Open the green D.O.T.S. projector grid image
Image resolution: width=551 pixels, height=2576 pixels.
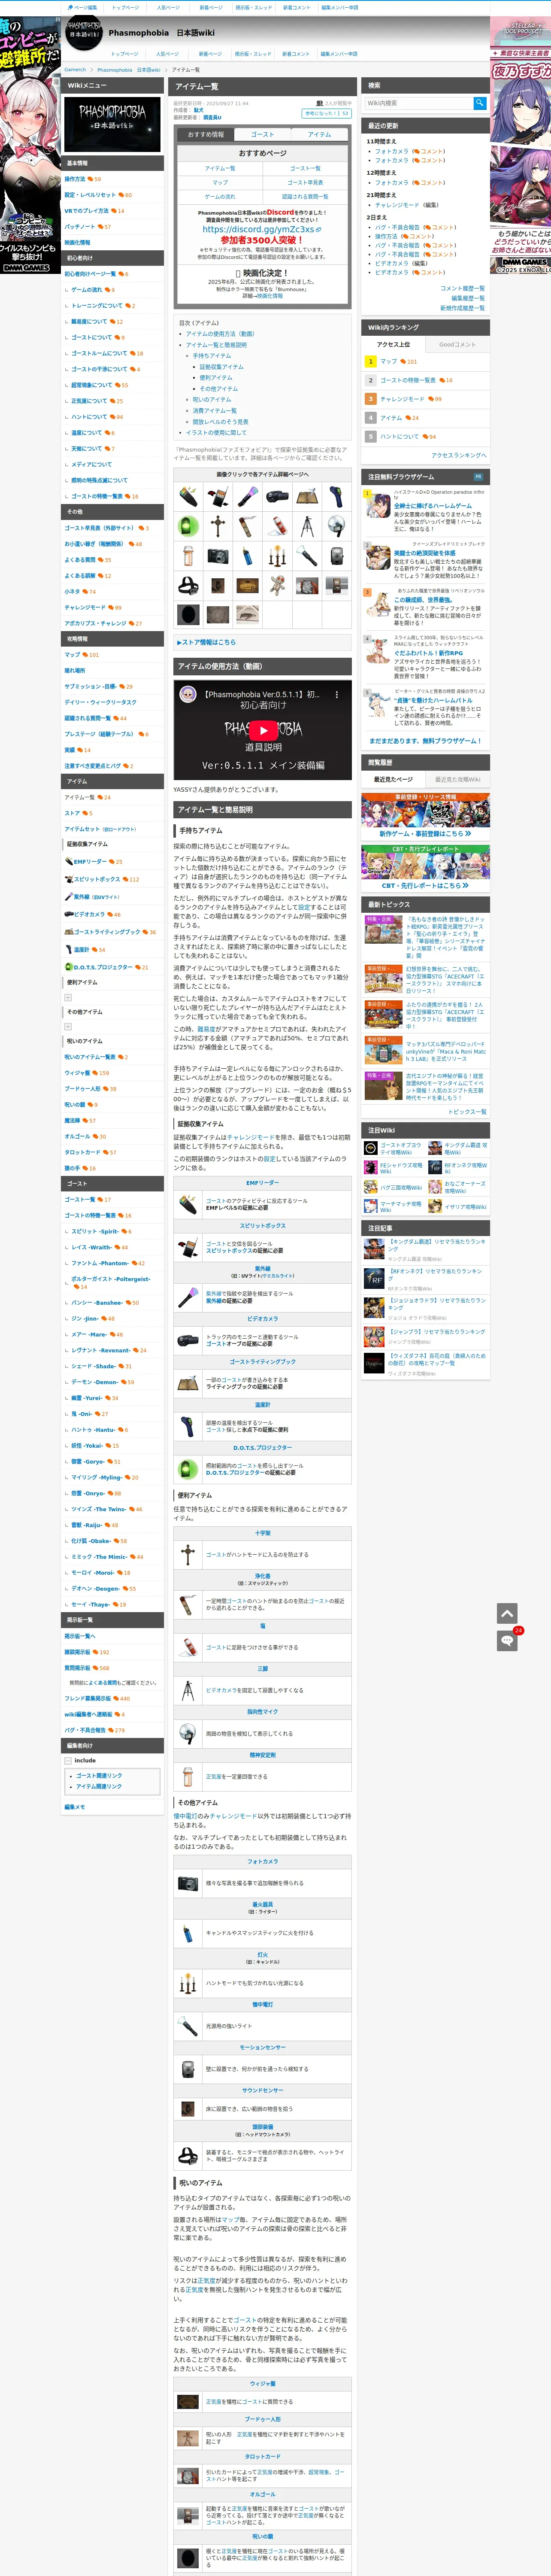click(188, 526)
